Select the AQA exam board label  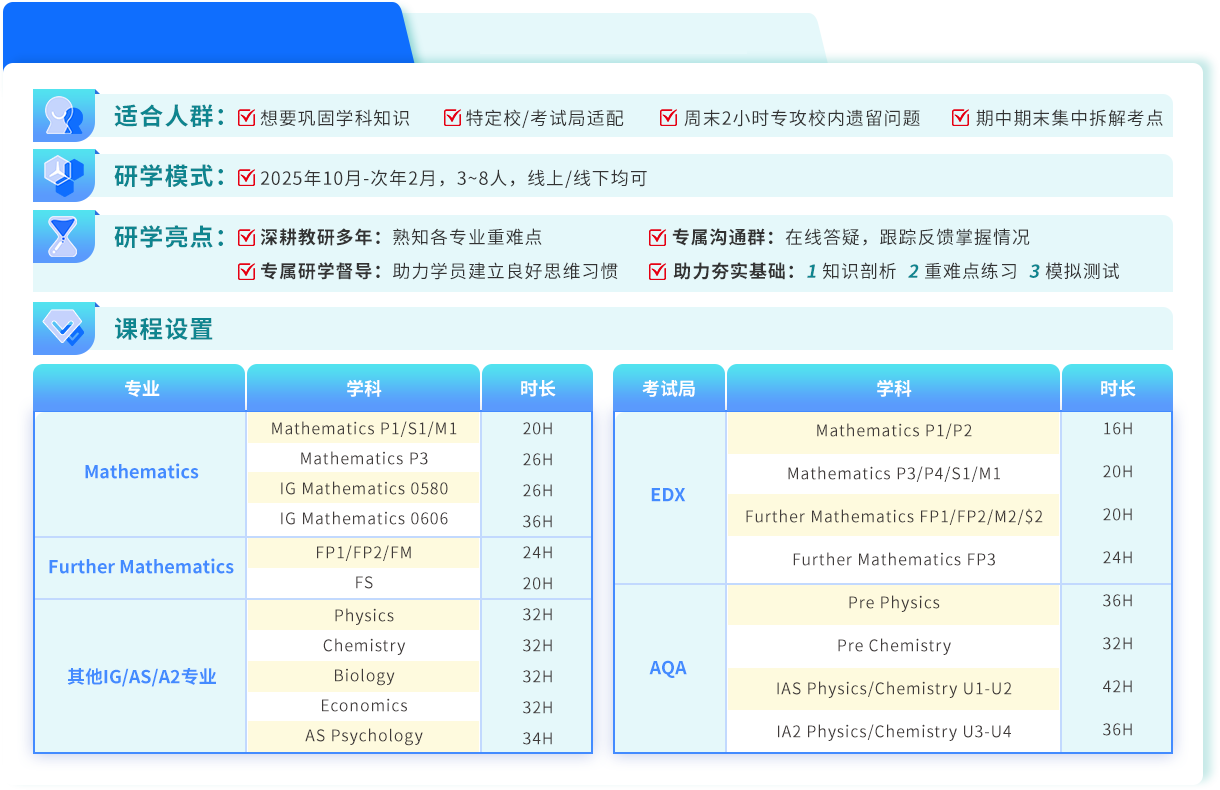pos(668,668)
